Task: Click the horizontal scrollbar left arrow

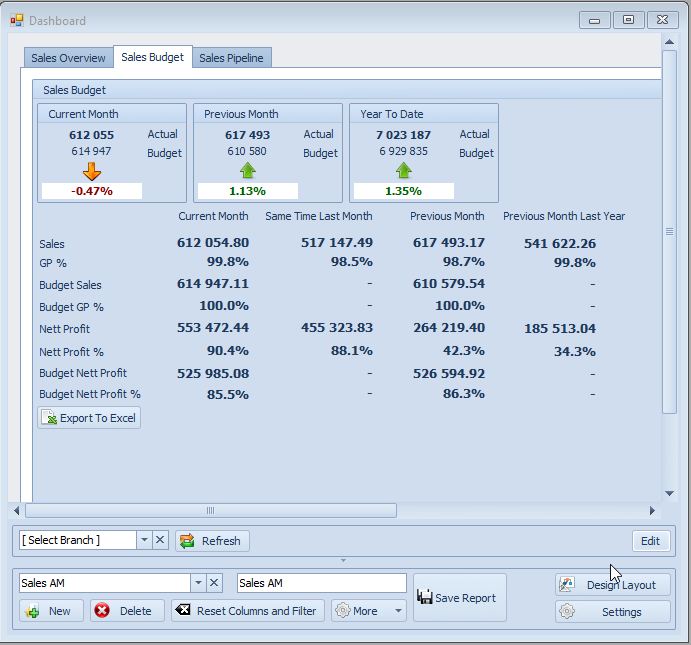Action: coord(17,511)
